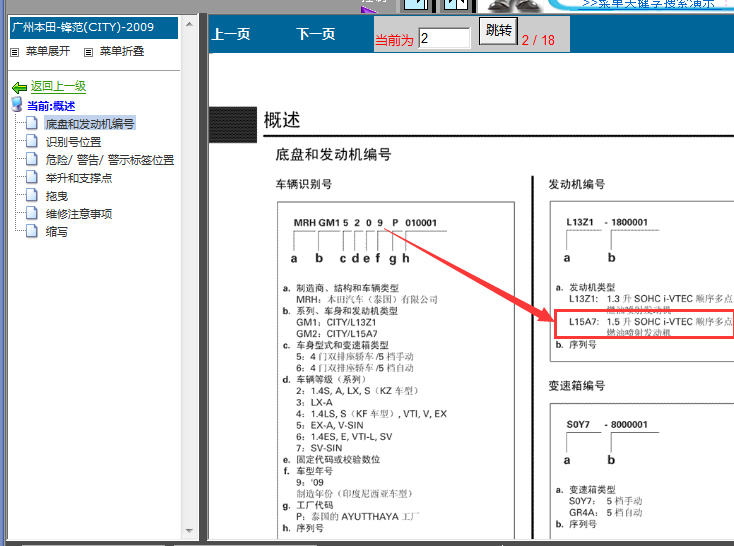
Task: Open 菜单关键字搜索演示 link
Action: click(x=648, y=4)
